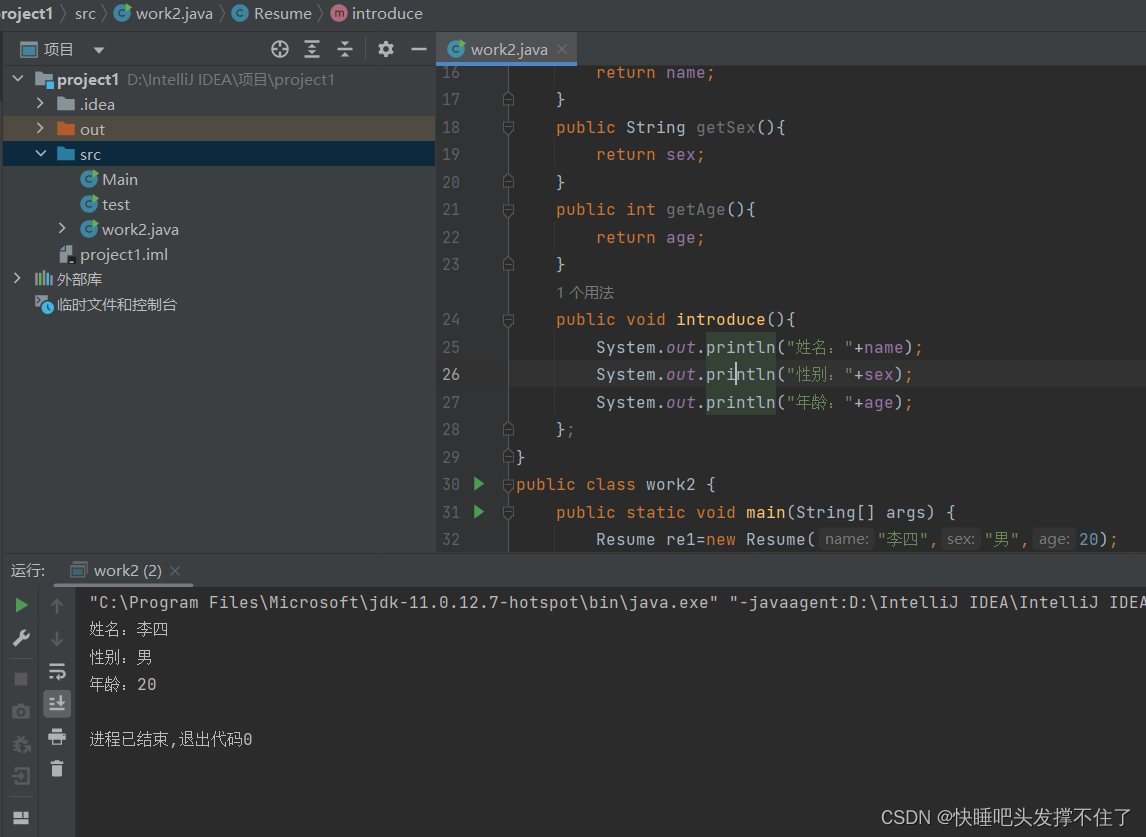Click 进程已结束 exit message in console
Viewport: 1146px width, 837px height.
170,739
